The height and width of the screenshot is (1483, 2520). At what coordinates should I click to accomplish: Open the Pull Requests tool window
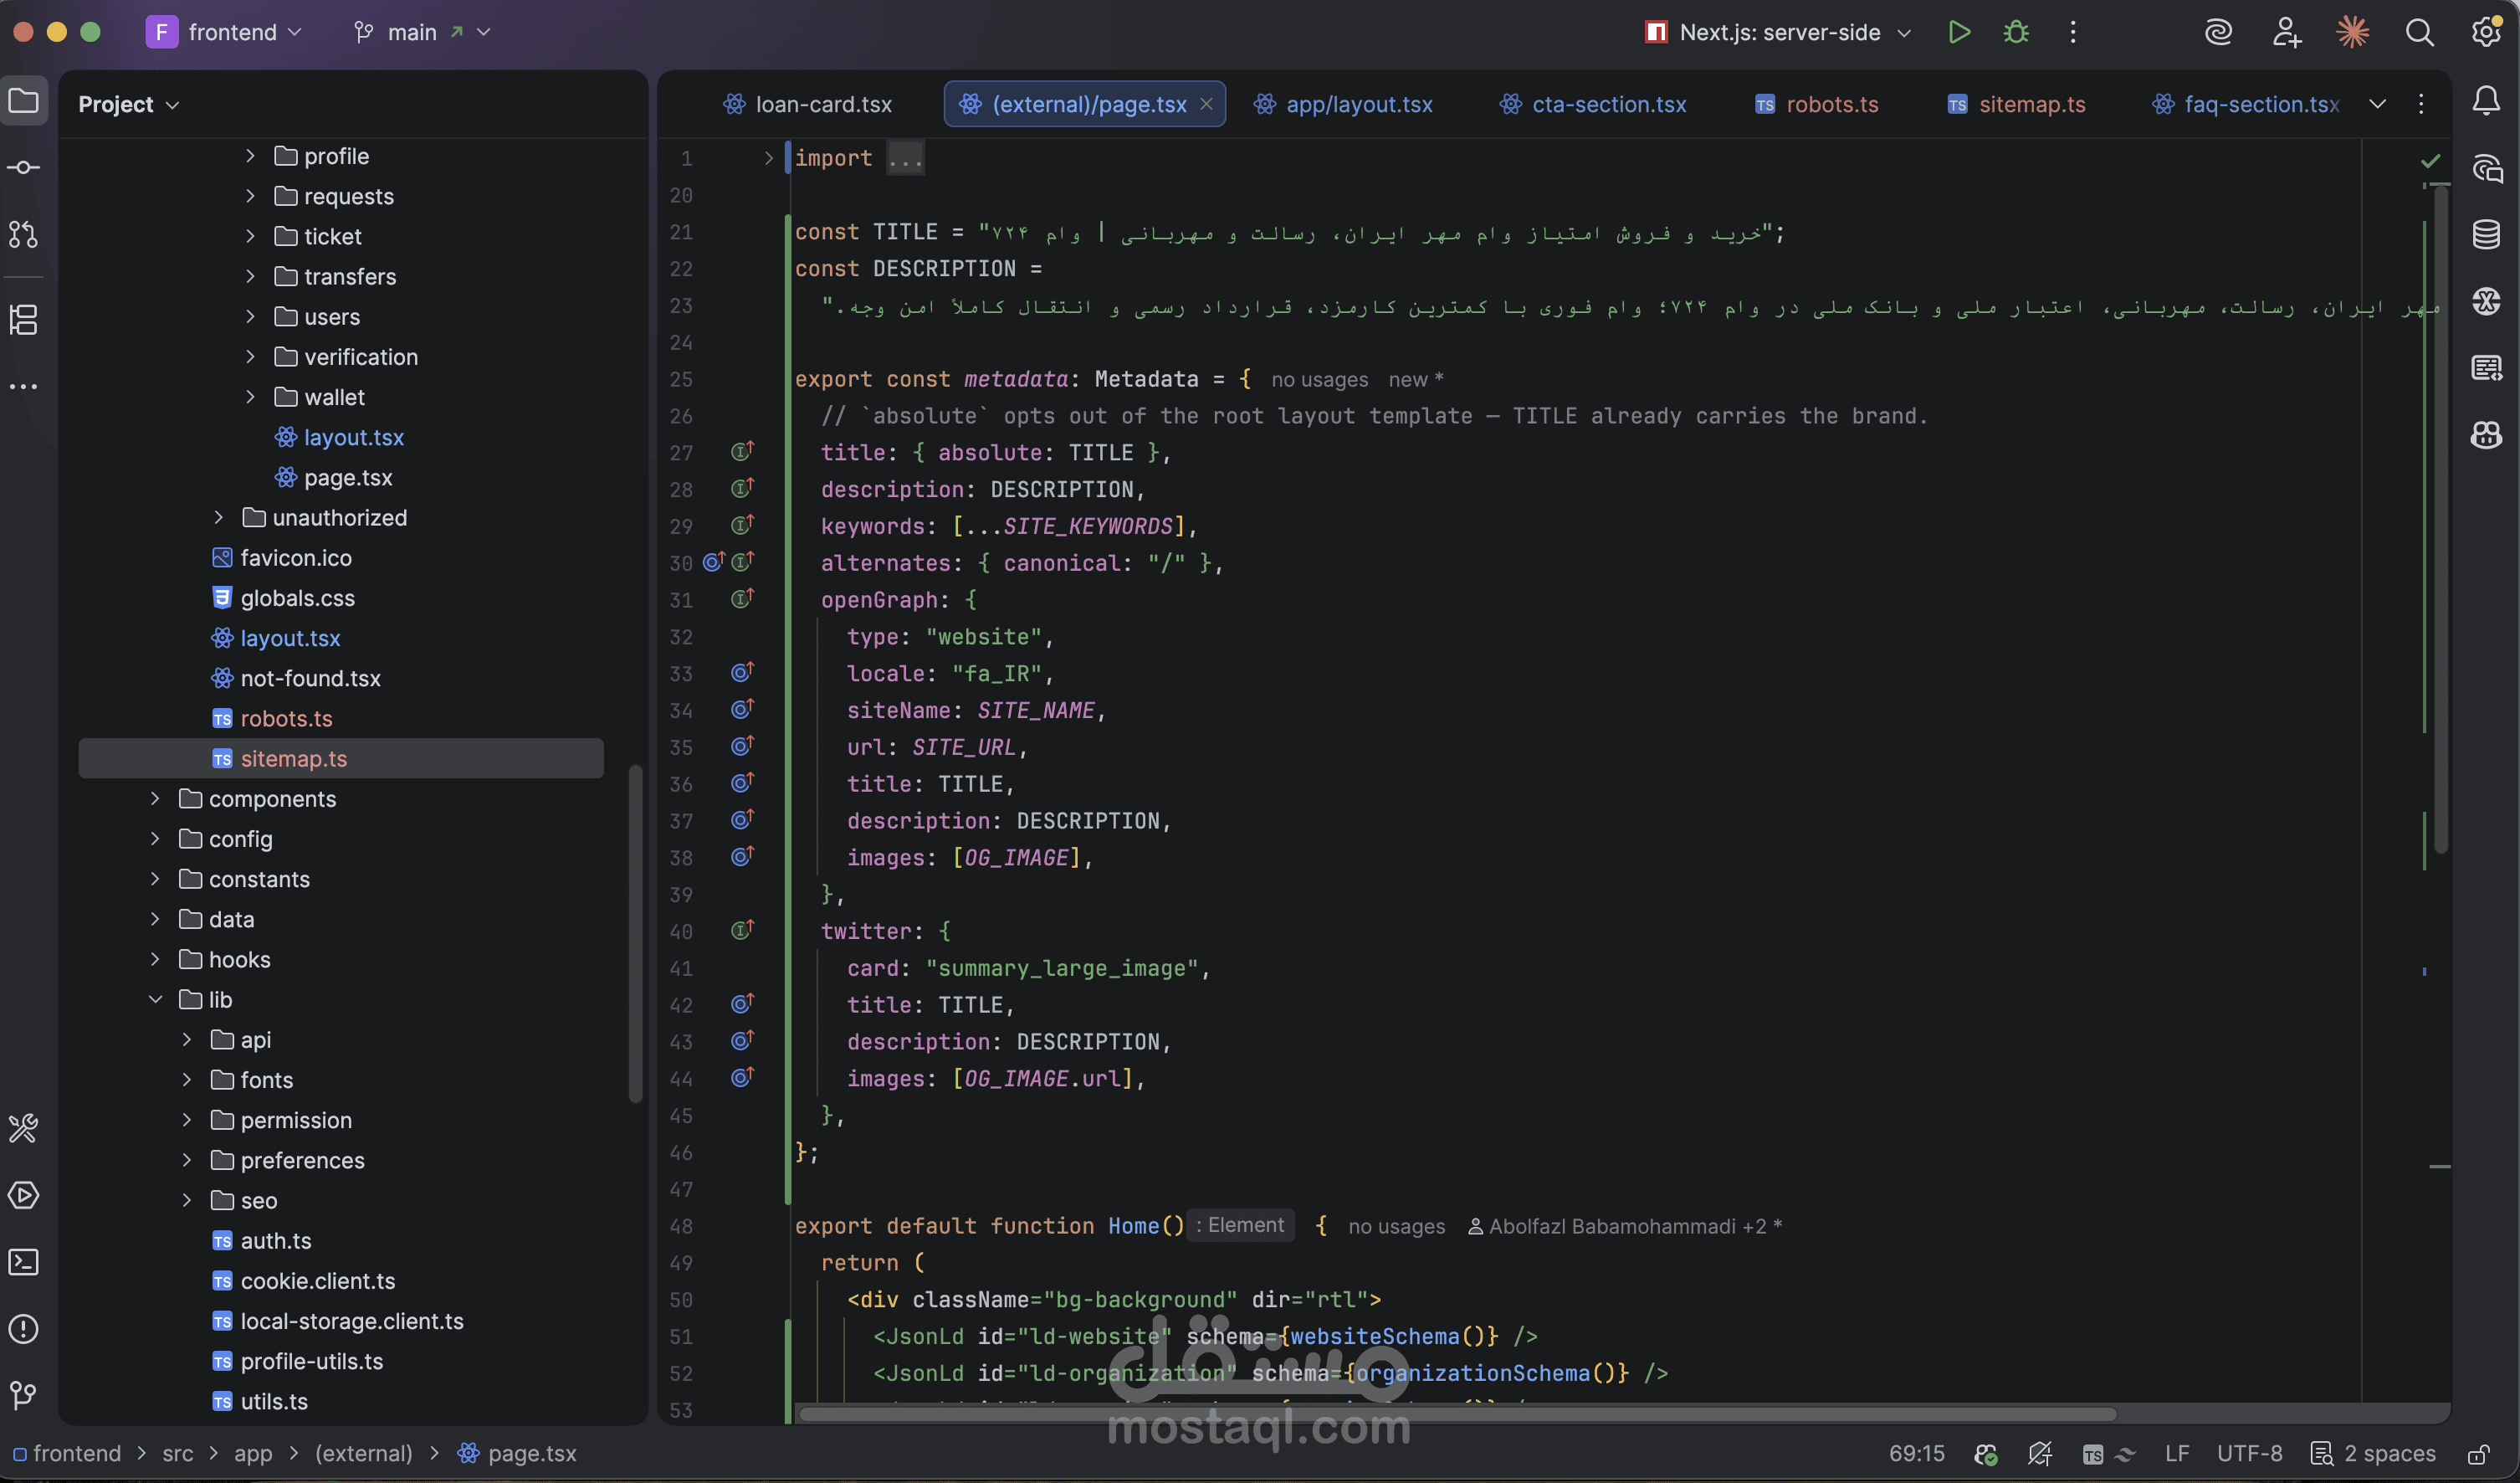(x=24, y=234)
